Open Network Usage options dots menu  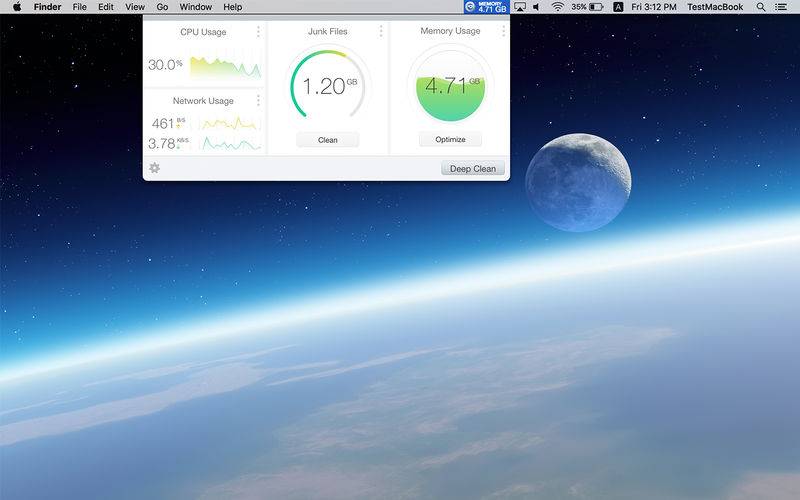(258, 101)
